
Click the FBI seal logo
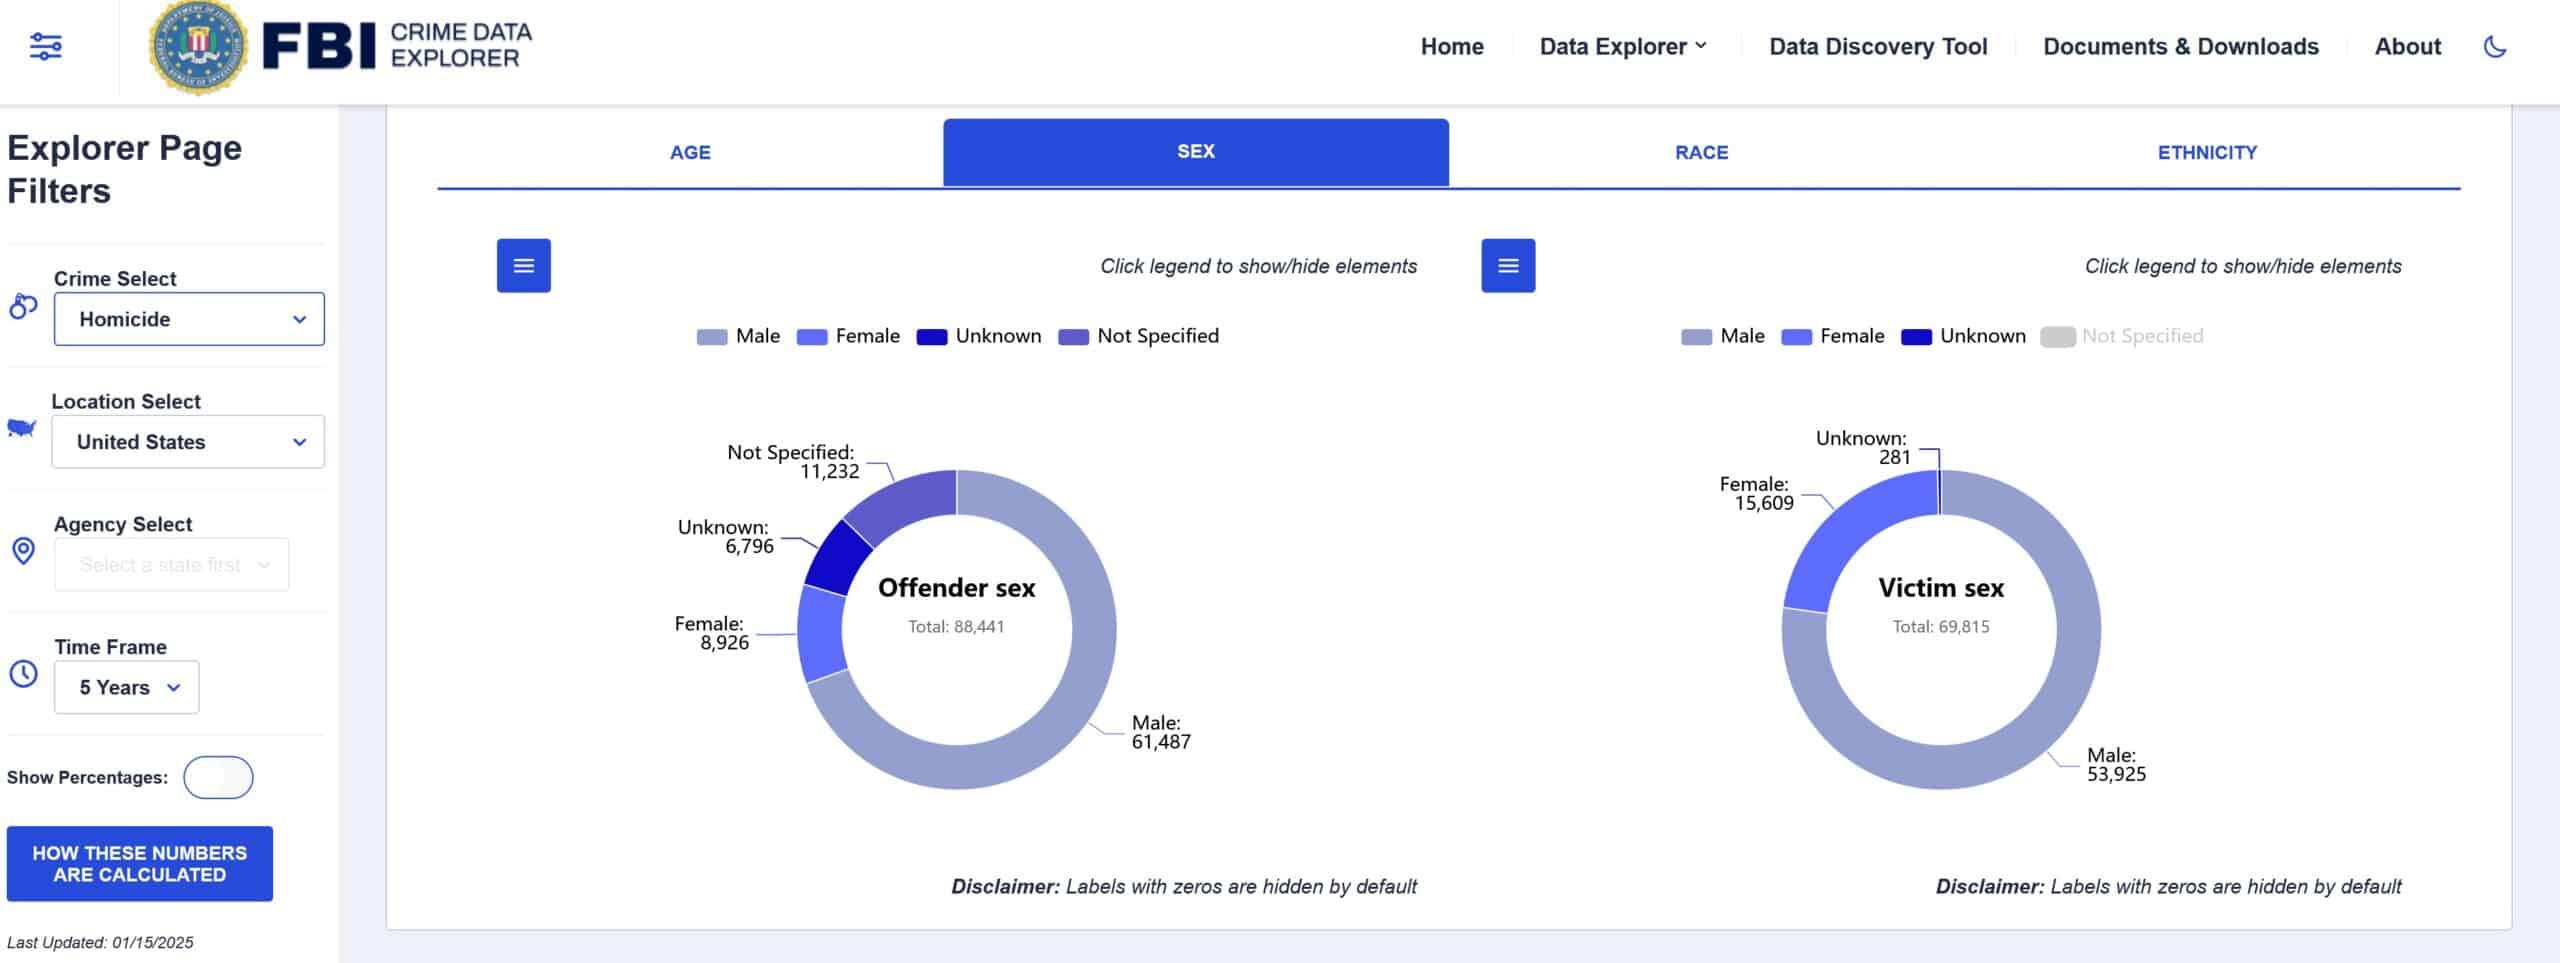tap(197, 47)
